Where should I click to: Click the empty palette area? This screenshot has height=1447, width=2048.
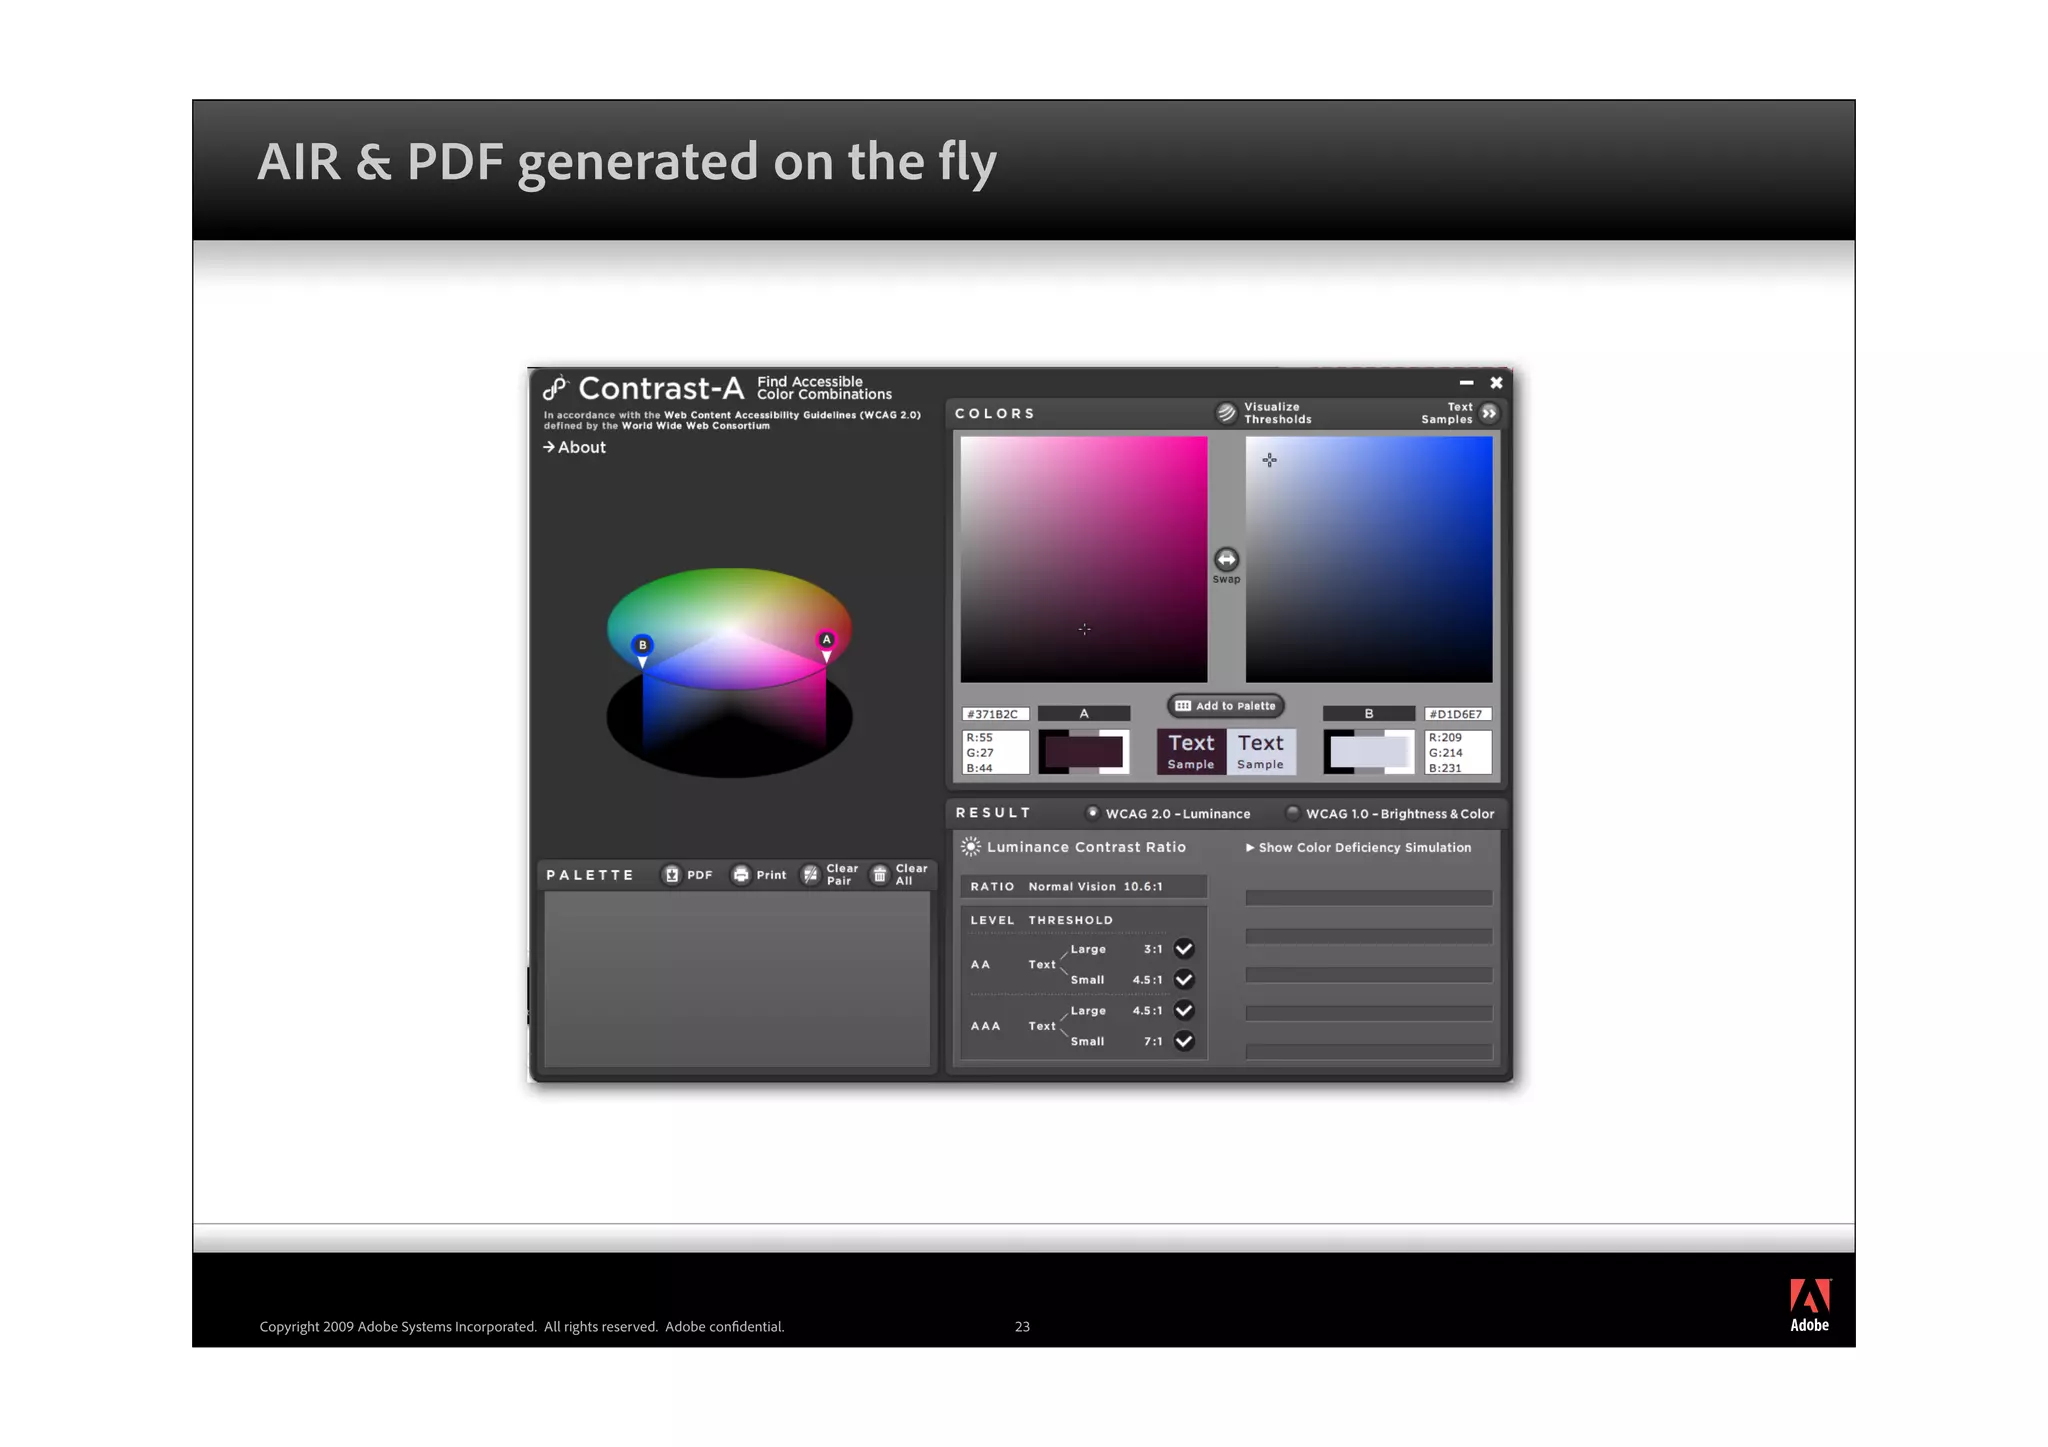[737, 979]
